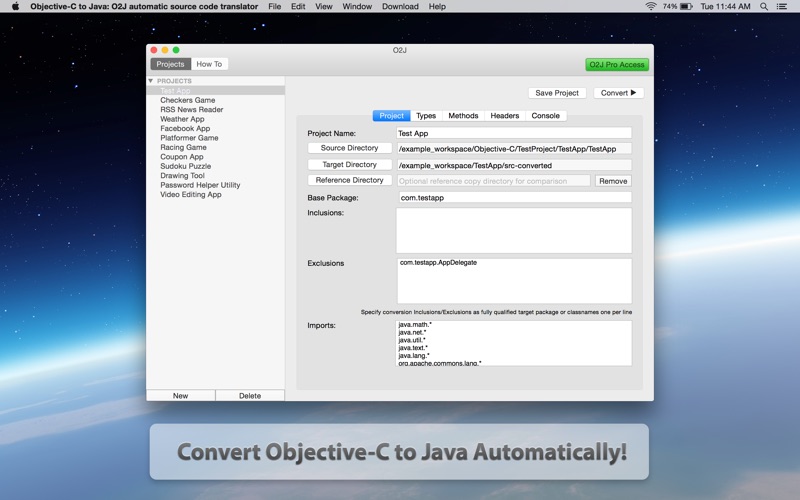Open the Download menu

point(400,6)
